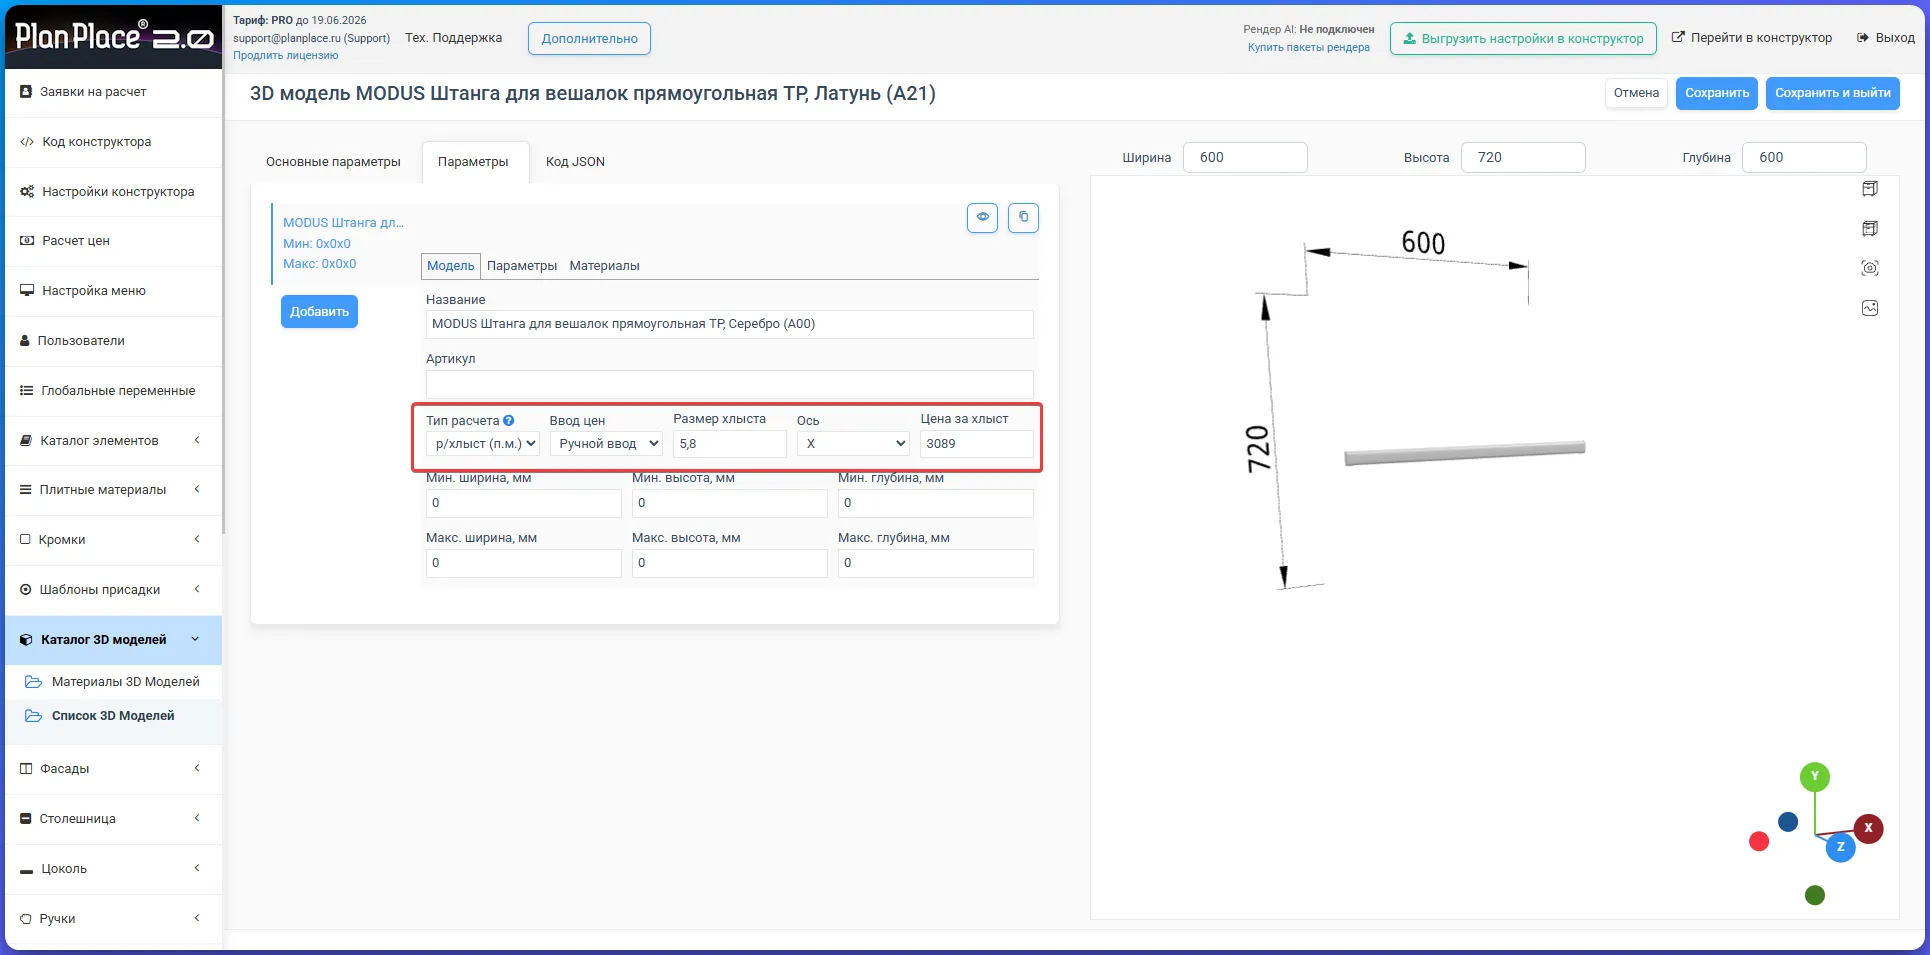Screen dimensions: 1930x955
Task: Click the help icon beside Тип расчета
Action: tap(508, 421)
